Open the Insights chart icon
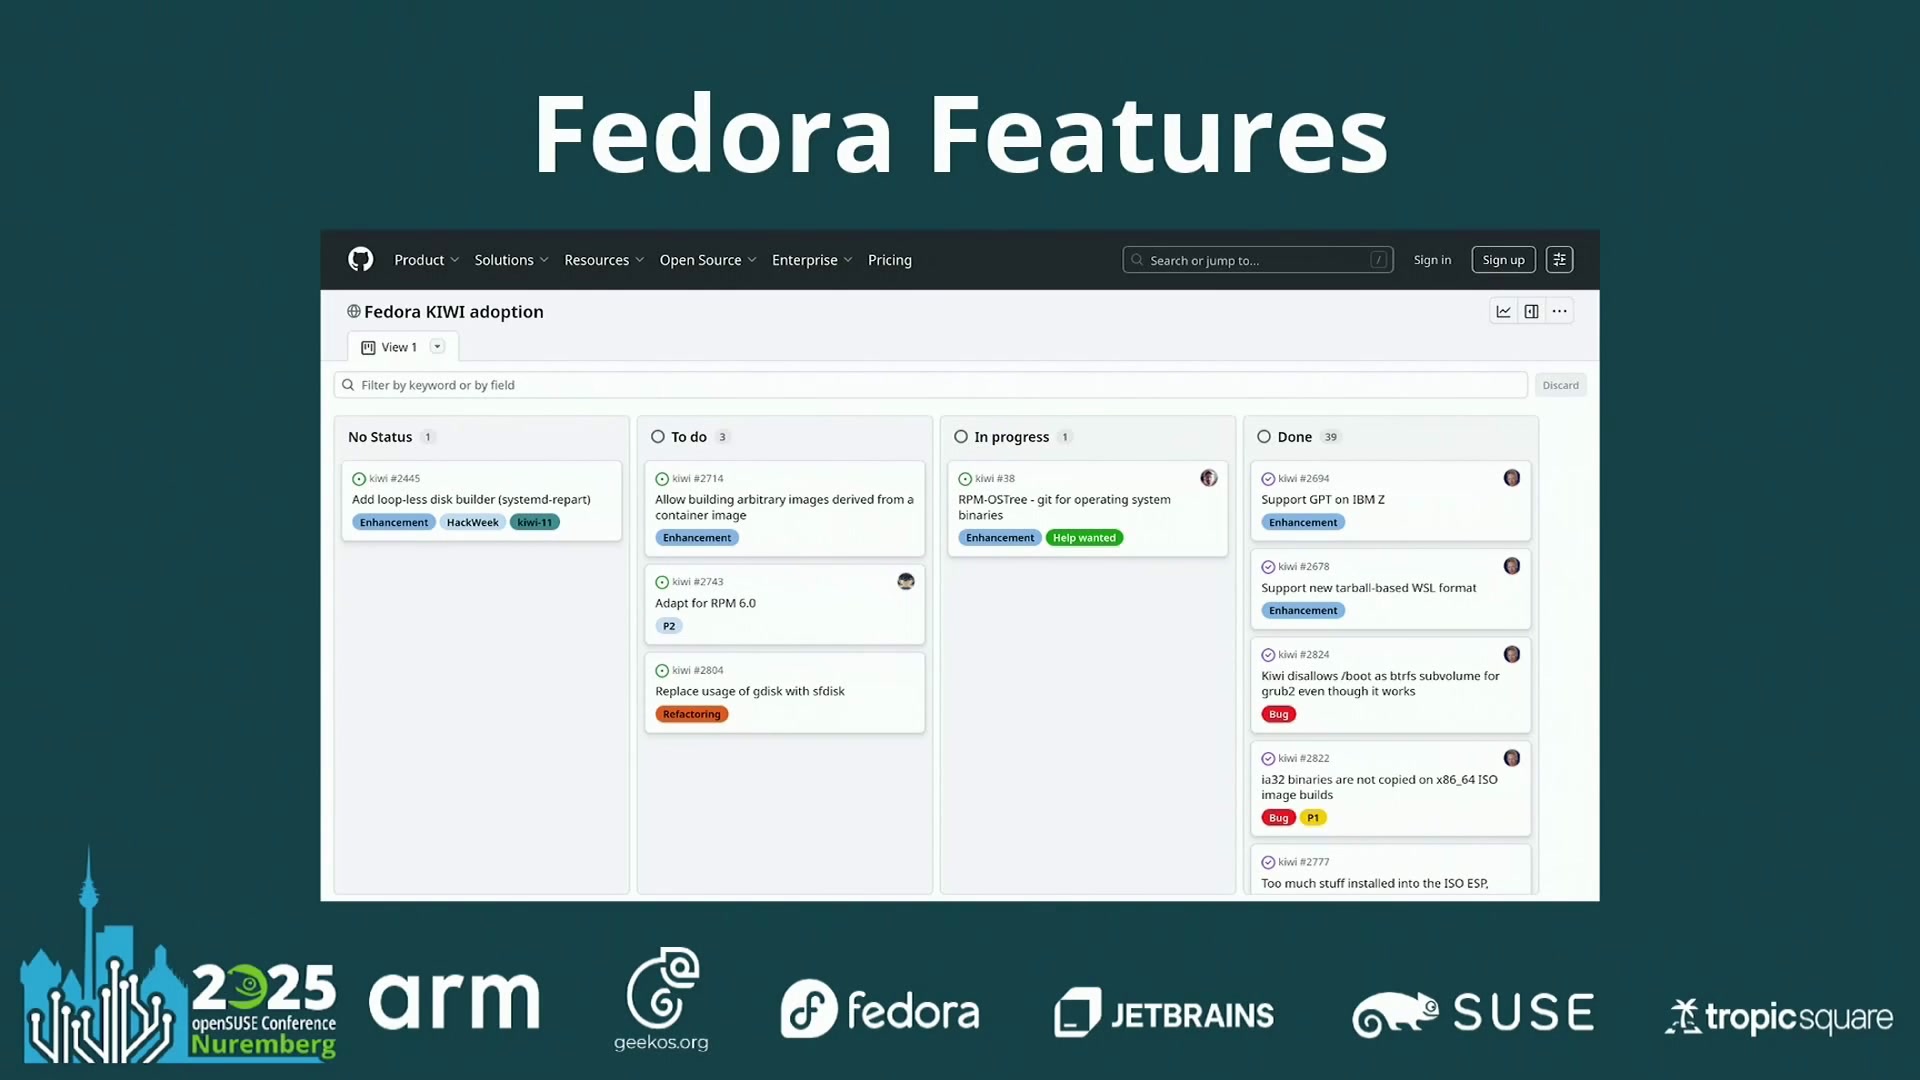The width and height of the screenshot is (1920, 1080). pos(1503,311)
